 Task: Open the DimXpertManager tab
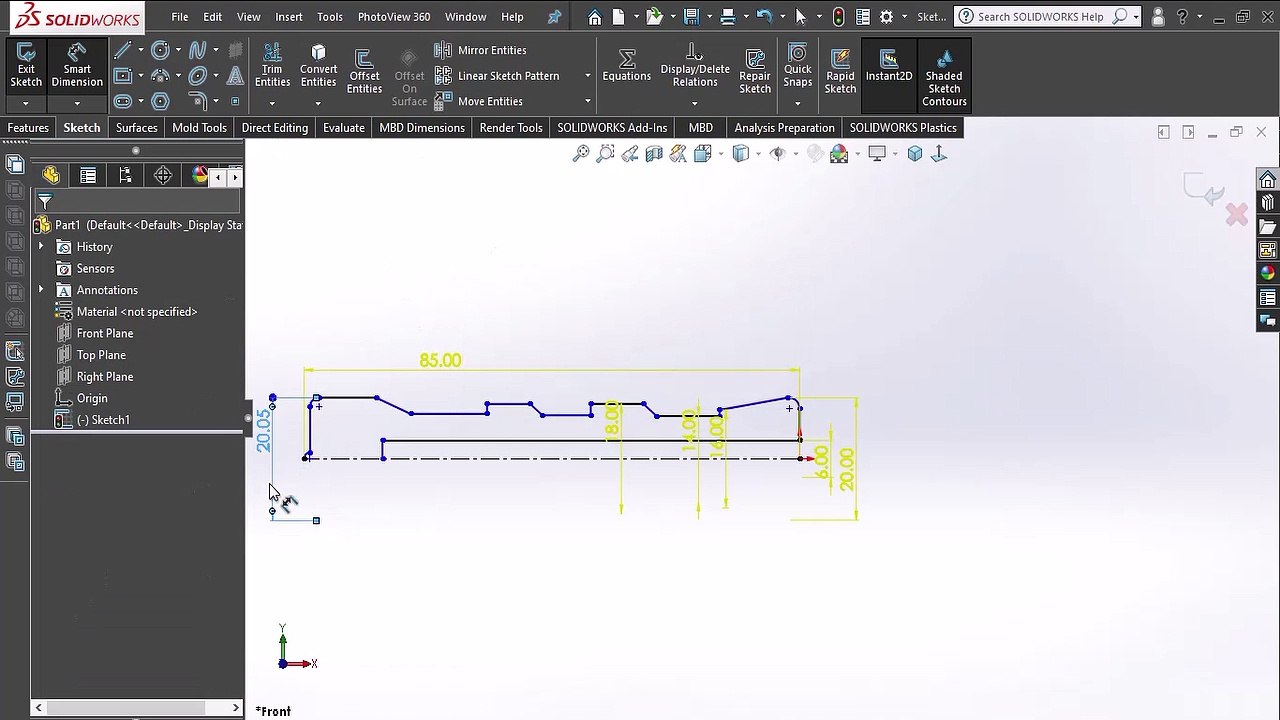(x=163, y=176)
